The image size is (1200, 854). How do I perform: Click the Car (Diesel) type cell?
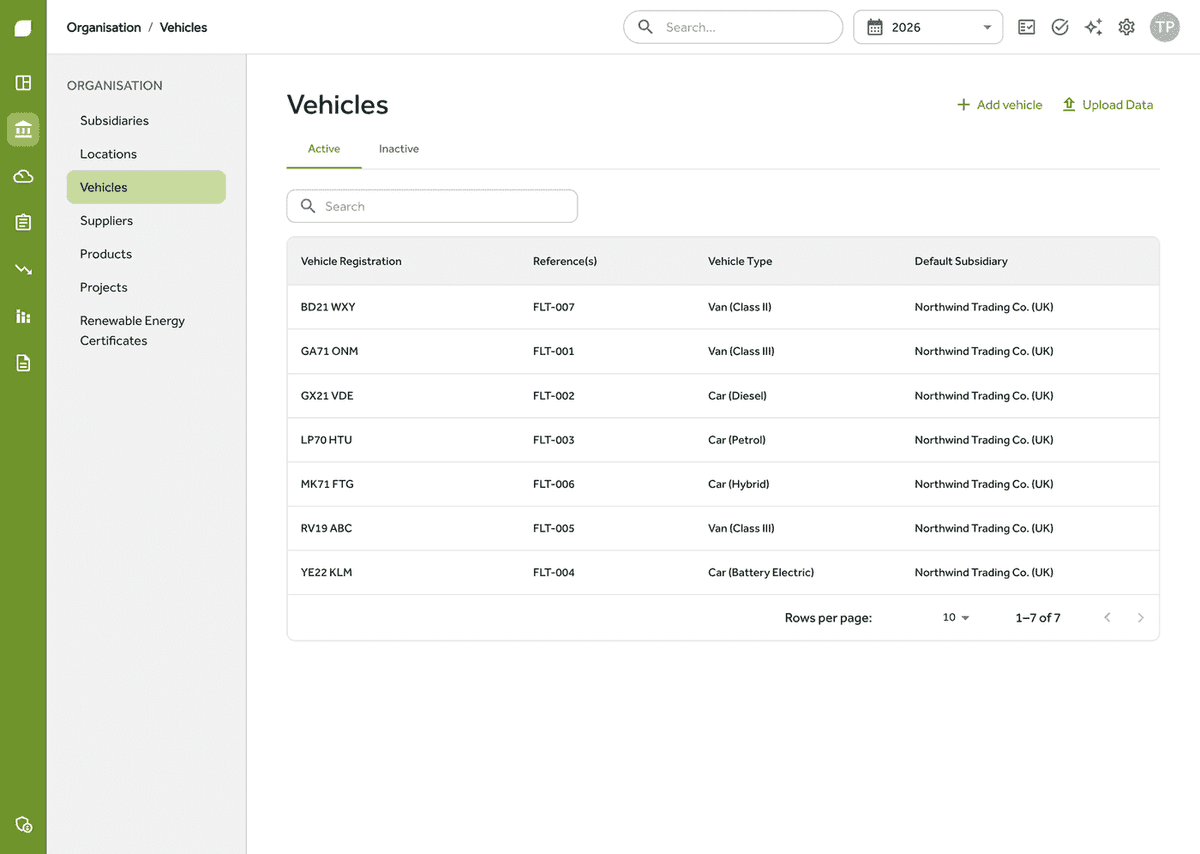(x=737, y=396)
